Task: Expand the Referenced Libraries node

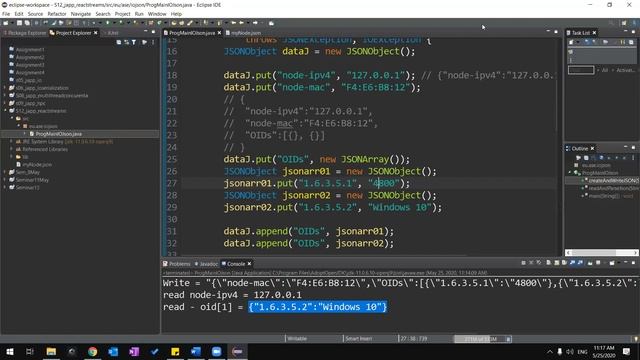Action: (x=11, y=149)
